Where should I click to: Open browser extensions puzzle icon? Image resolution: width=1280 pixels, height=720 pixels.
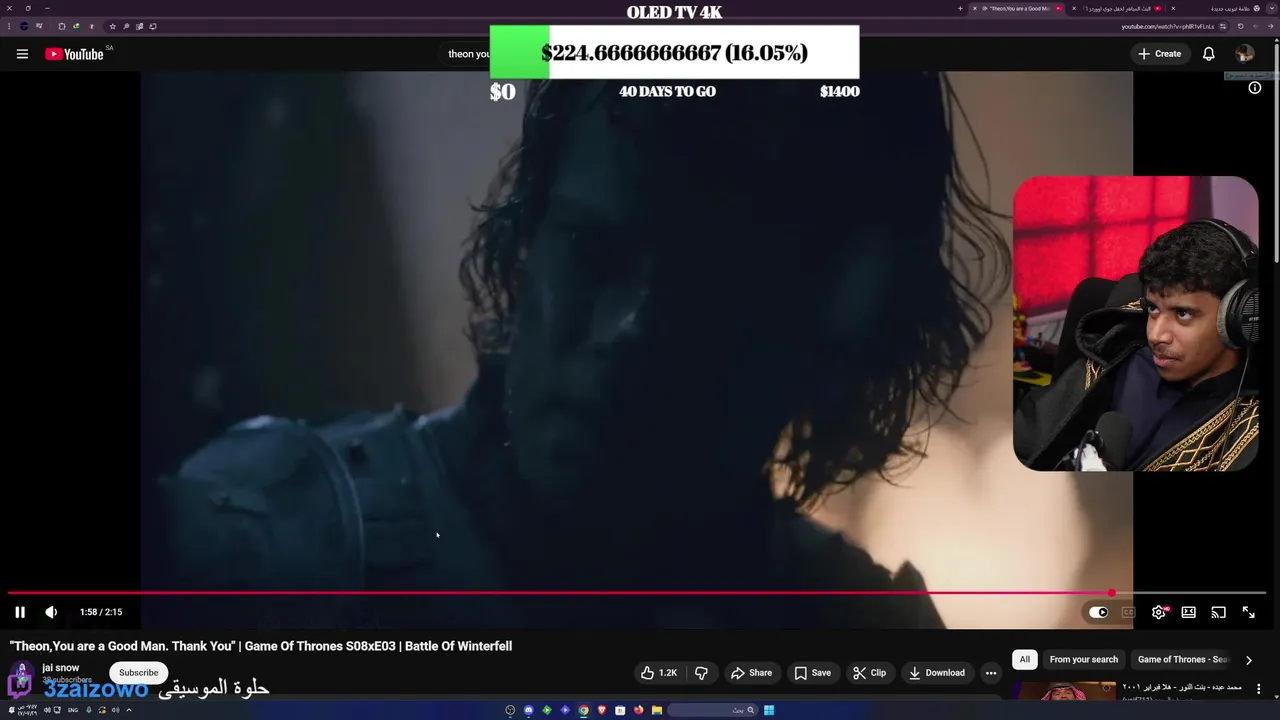point(61,26)
